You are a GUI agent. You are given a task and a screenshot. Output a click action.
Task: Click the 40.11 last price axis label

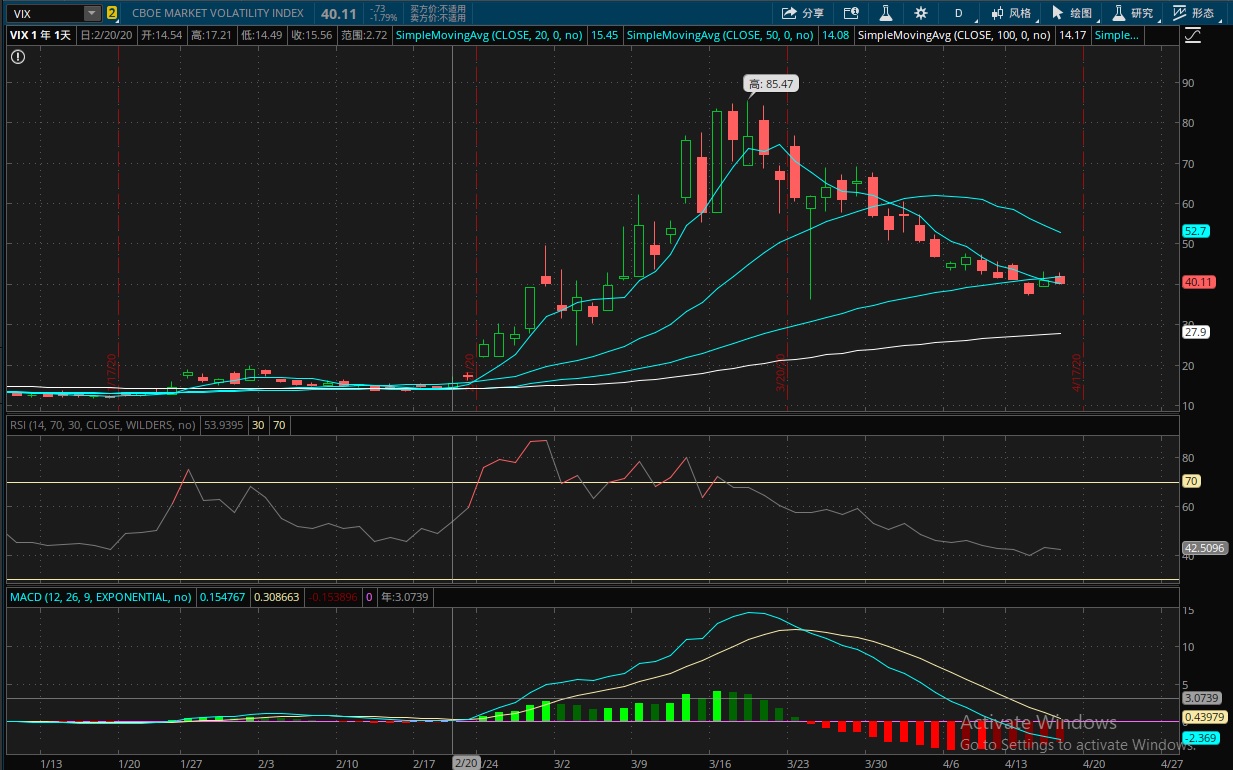coord(1198,282)
